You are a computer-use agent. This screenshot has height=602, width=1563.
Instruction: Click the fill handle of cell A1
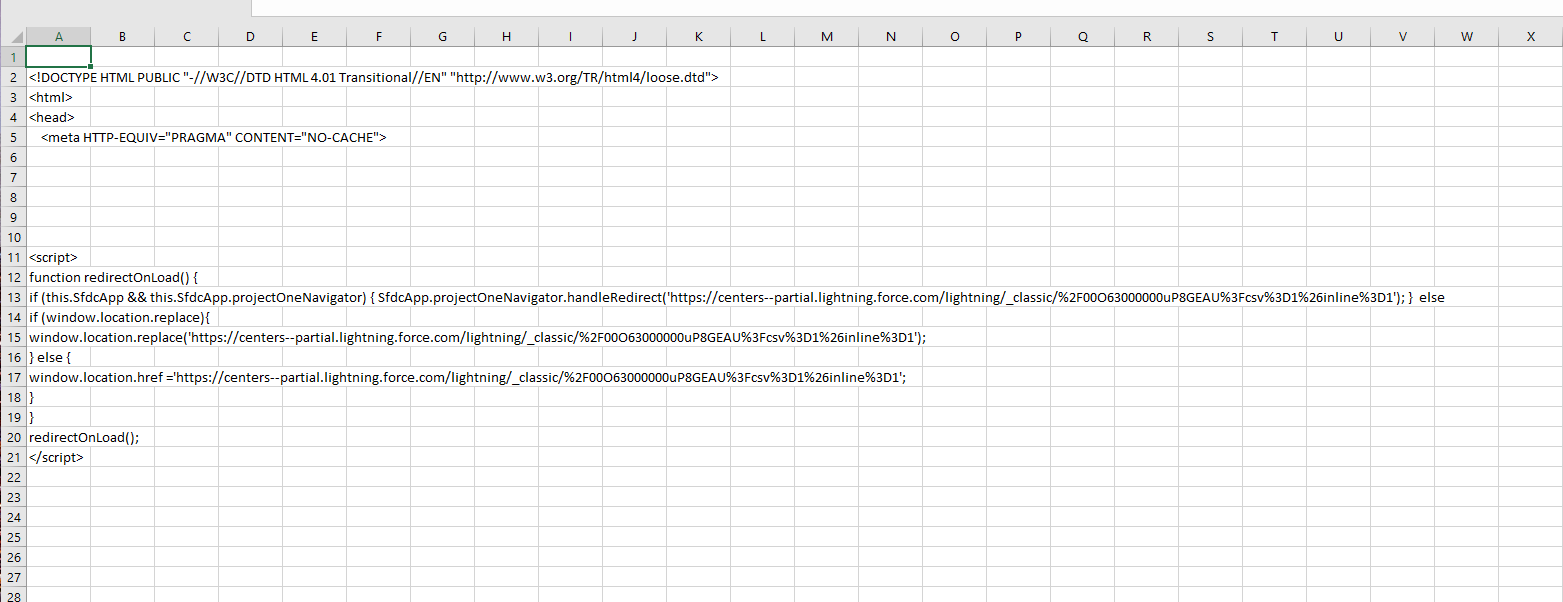tap(90, 66)
